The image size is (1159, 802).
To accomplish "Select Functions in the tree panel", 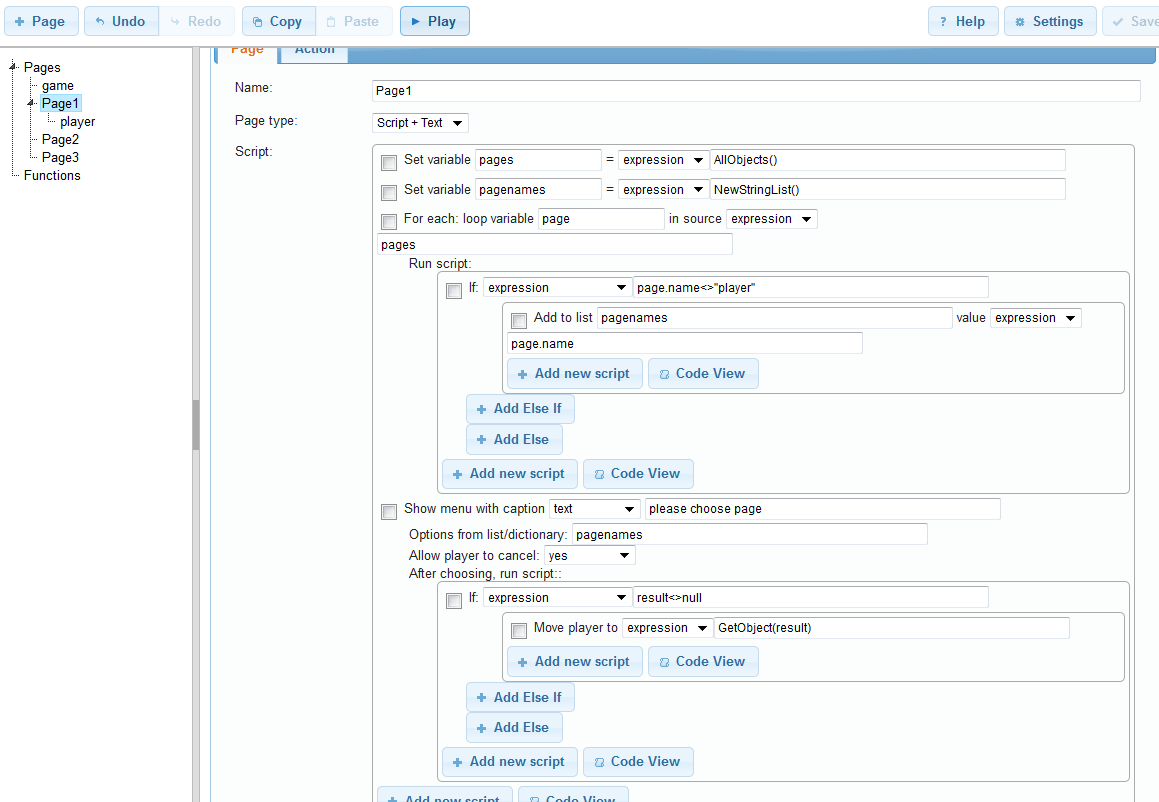I will tap(52, 175).
